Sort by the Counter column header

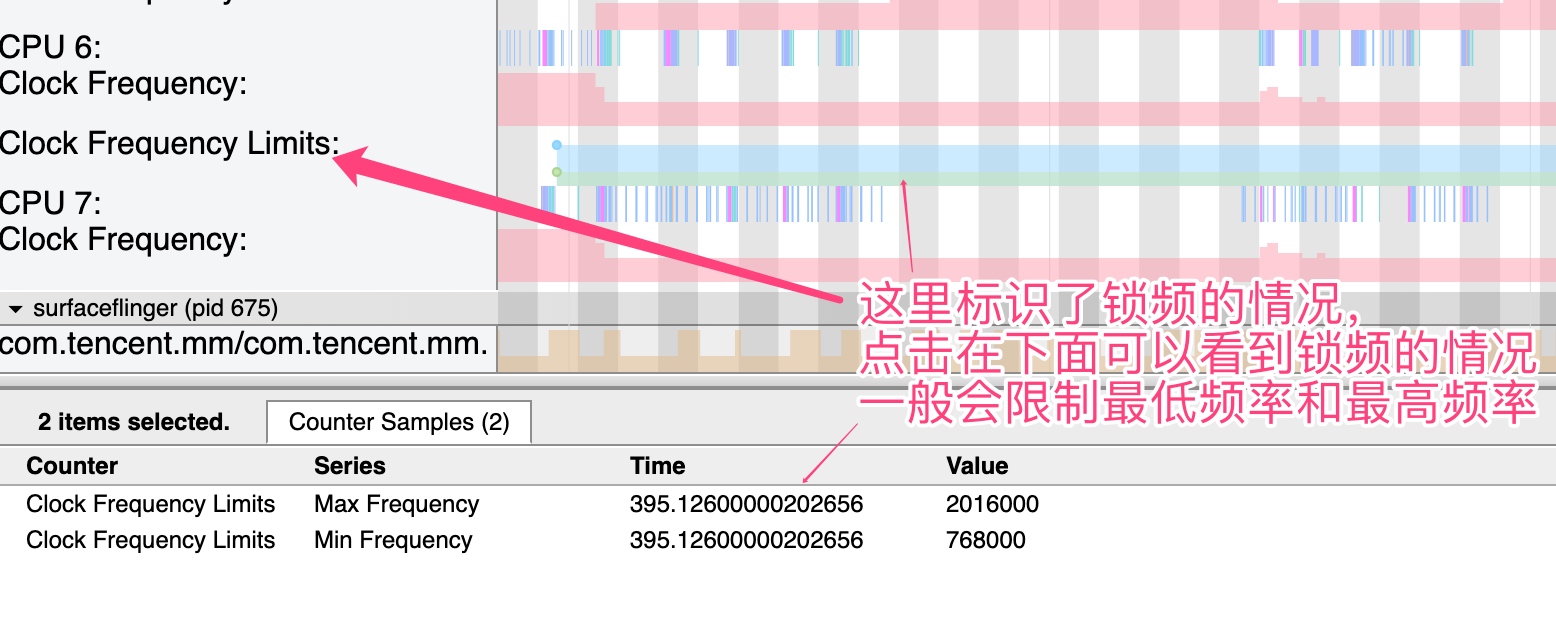click(72, 466)
